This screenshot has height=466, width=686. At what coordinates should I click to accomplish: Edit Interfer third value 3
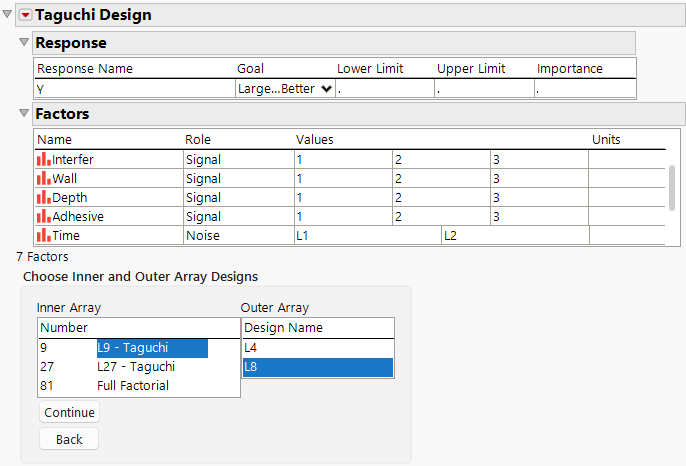coord(539,159)
